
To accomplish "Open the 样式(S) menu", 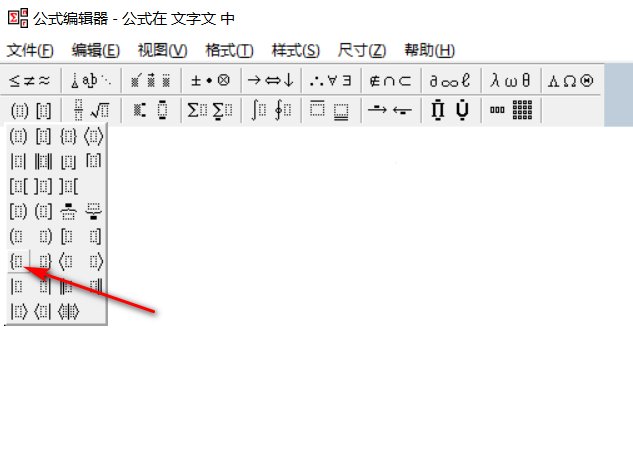I will click(296, 50).
